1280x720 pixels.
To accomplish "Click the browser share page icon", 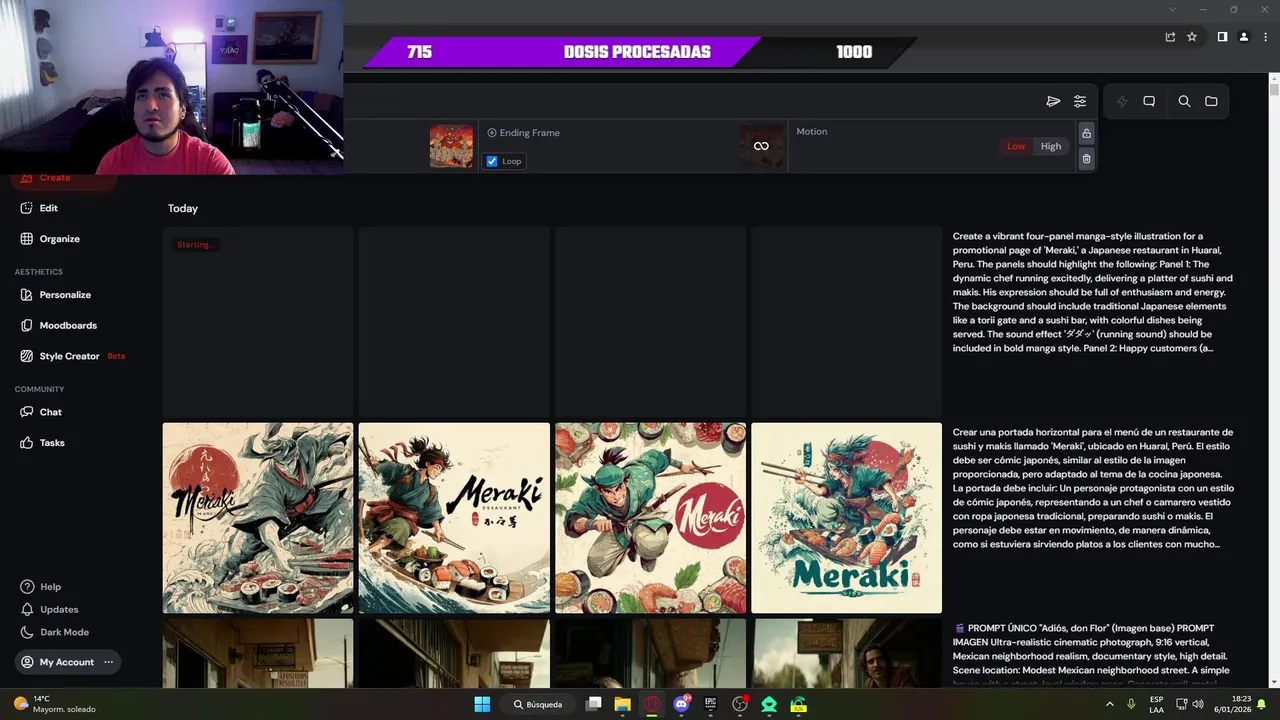I will [x=1170, y=37].
